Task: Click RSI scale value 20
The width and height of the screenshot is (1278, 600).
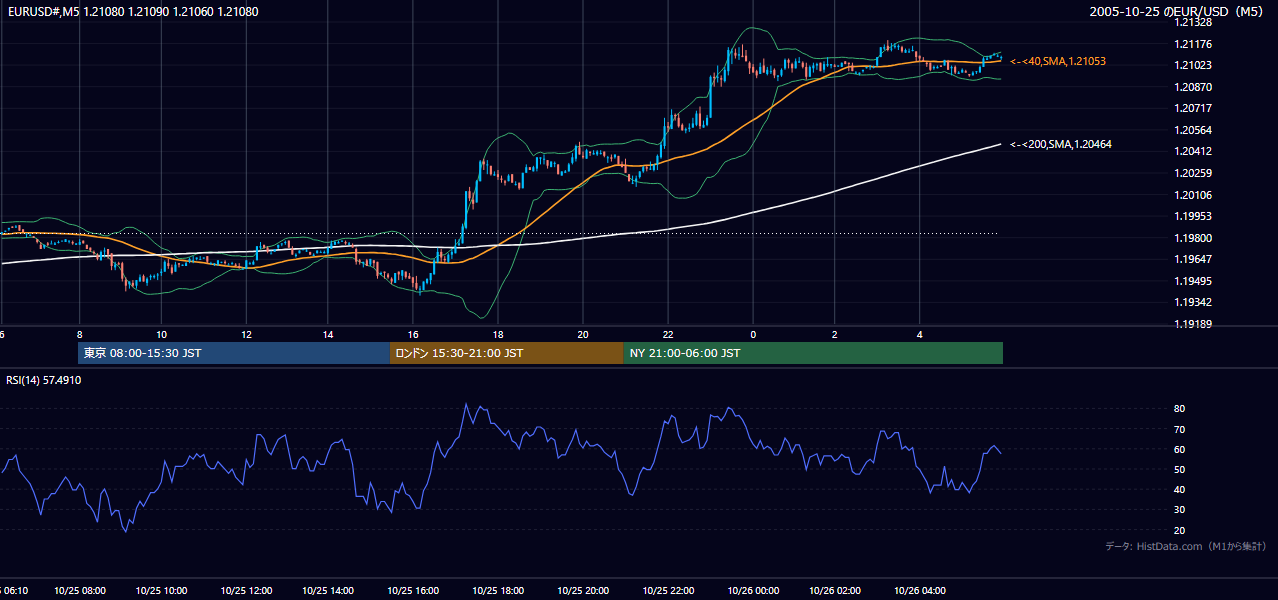Action: 1180,530
